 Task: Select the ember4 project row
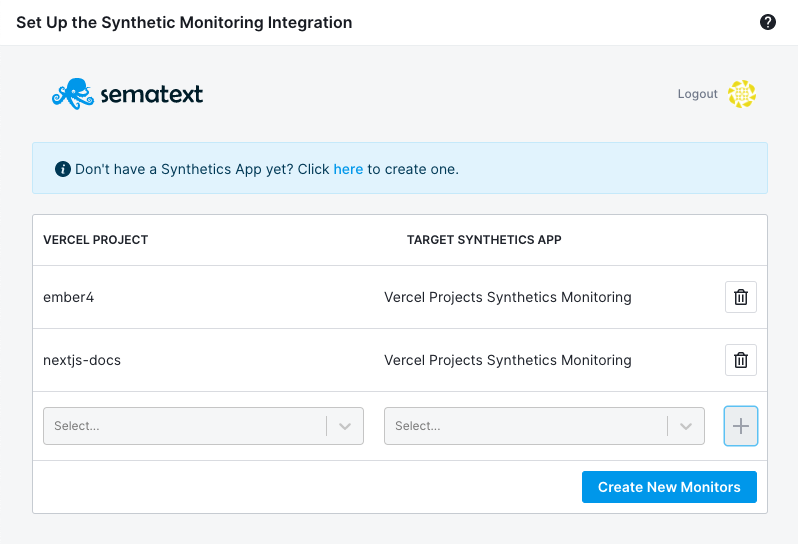click(x=400, y=297)
